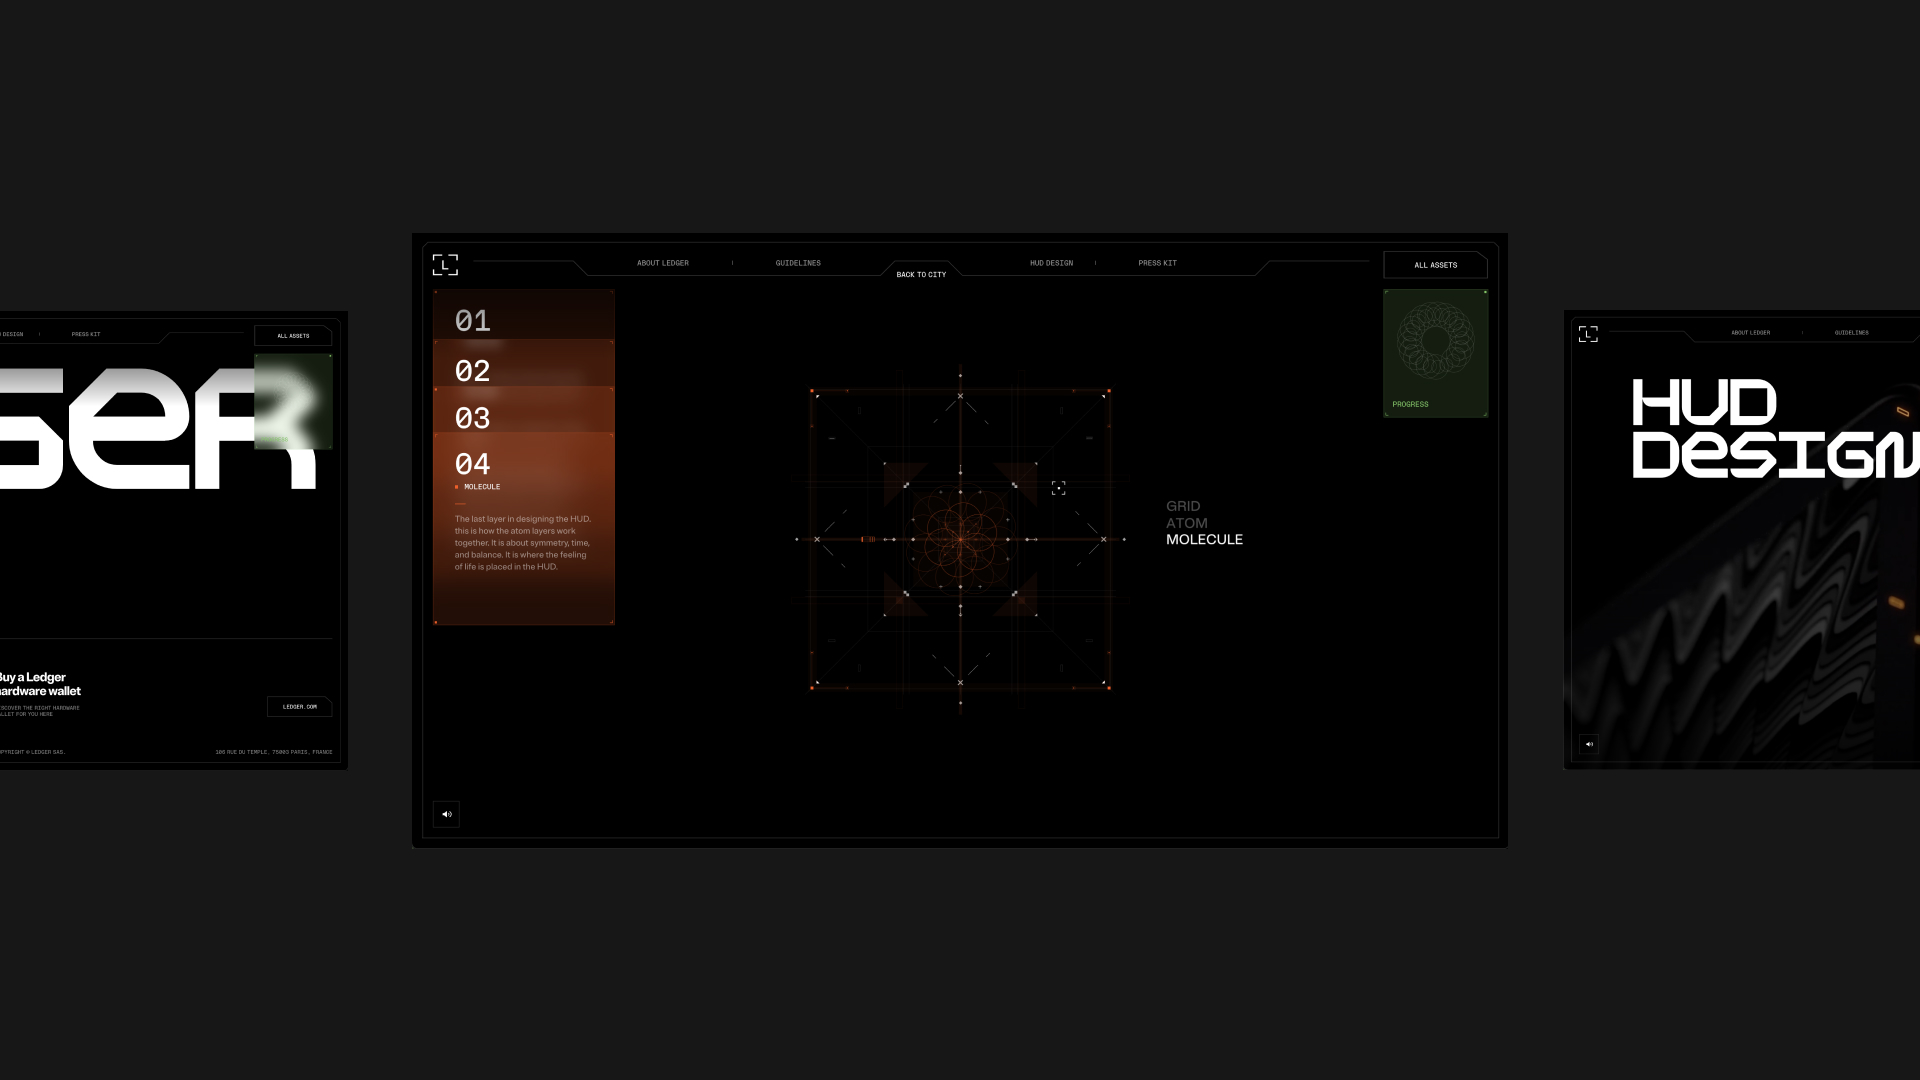The height and width of the screenshot is (1080, 1920).
Task: Open About Ledger in center window nav
Action: point(663,263)
